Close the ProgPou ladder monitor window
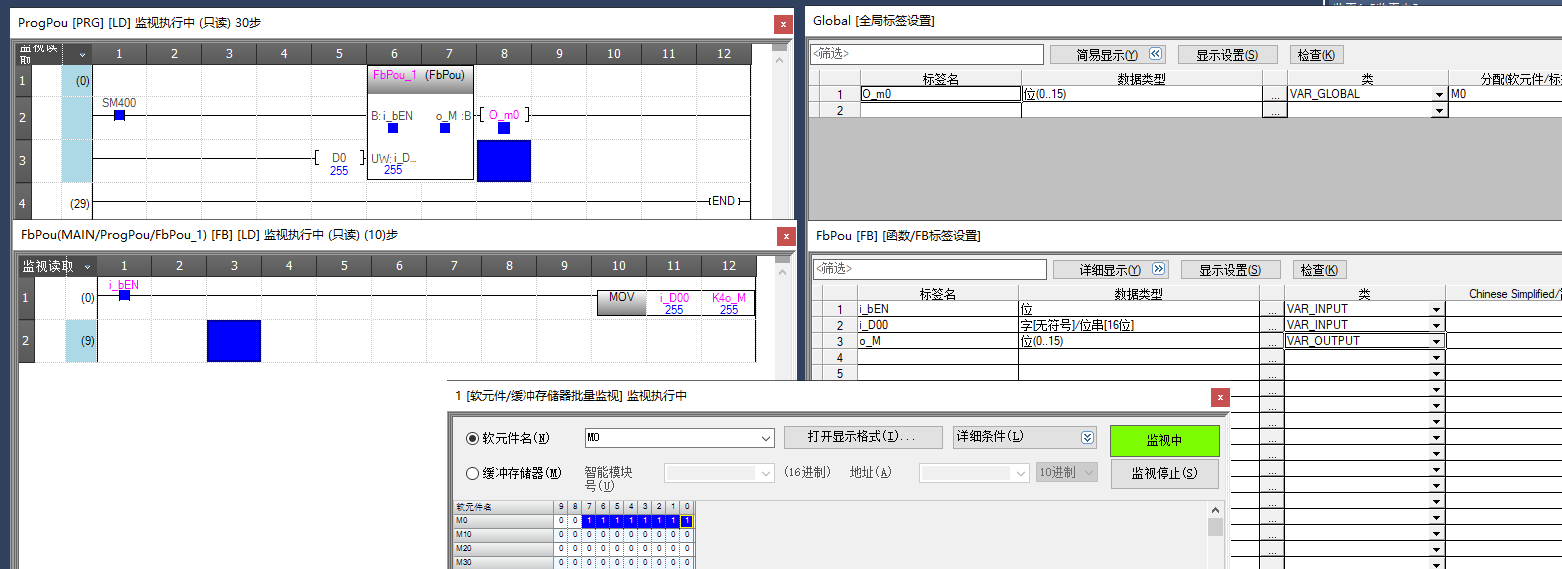The width and height of the screenshot is (1562, 569). coord(782,24)
